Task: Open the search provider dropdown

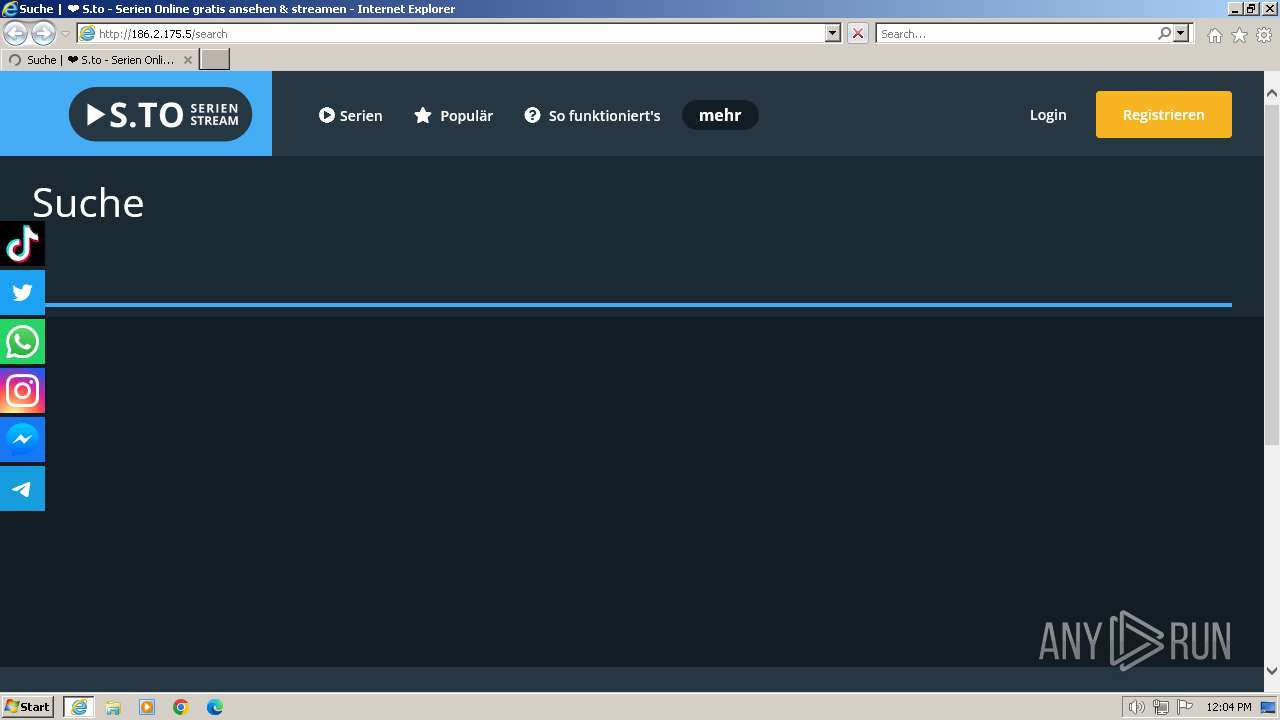Action: 1182,33
